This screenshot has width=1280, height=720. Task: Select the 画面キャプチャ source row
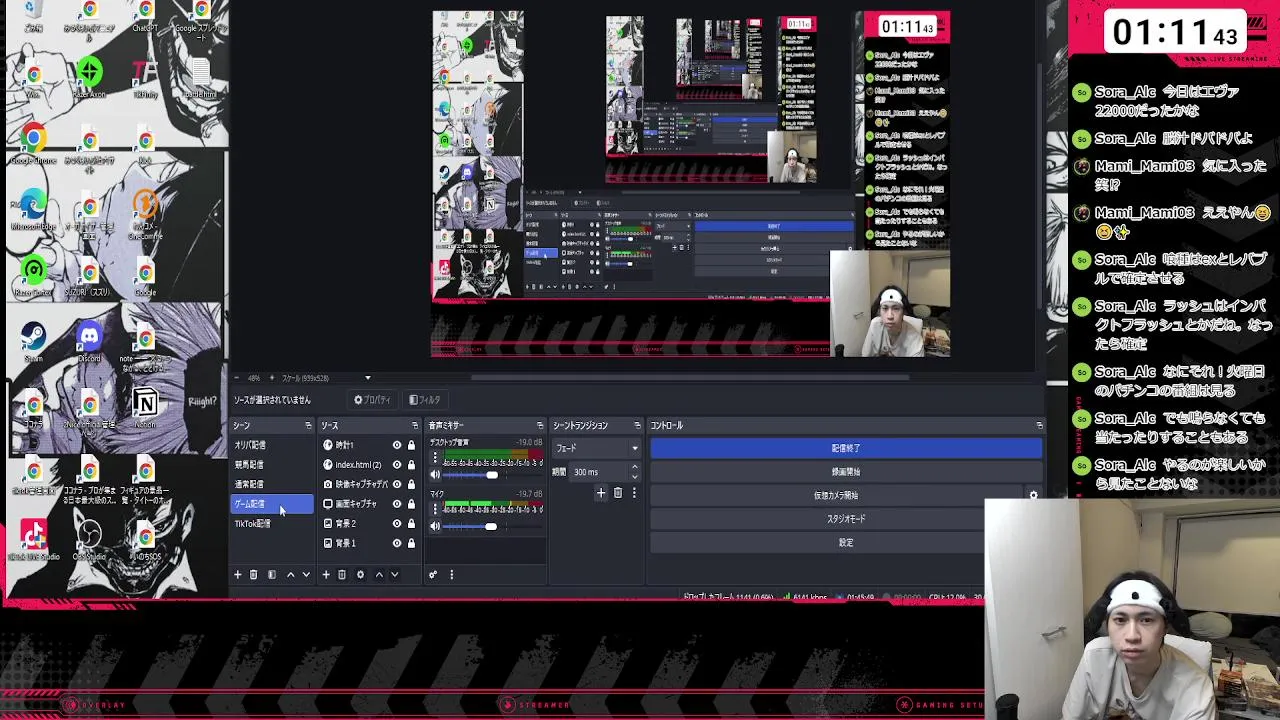pyautogui.click(x=369, y=504)
